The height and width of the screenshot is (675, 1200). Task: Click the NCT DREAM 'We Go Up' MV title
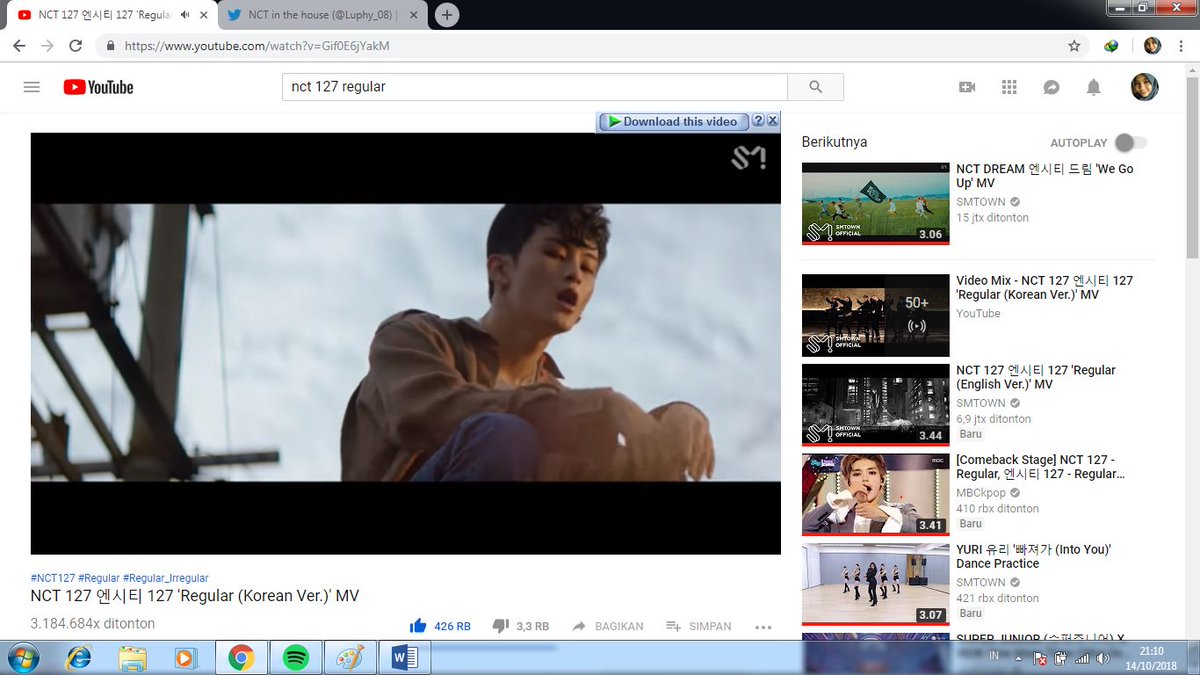[1045, 176]
